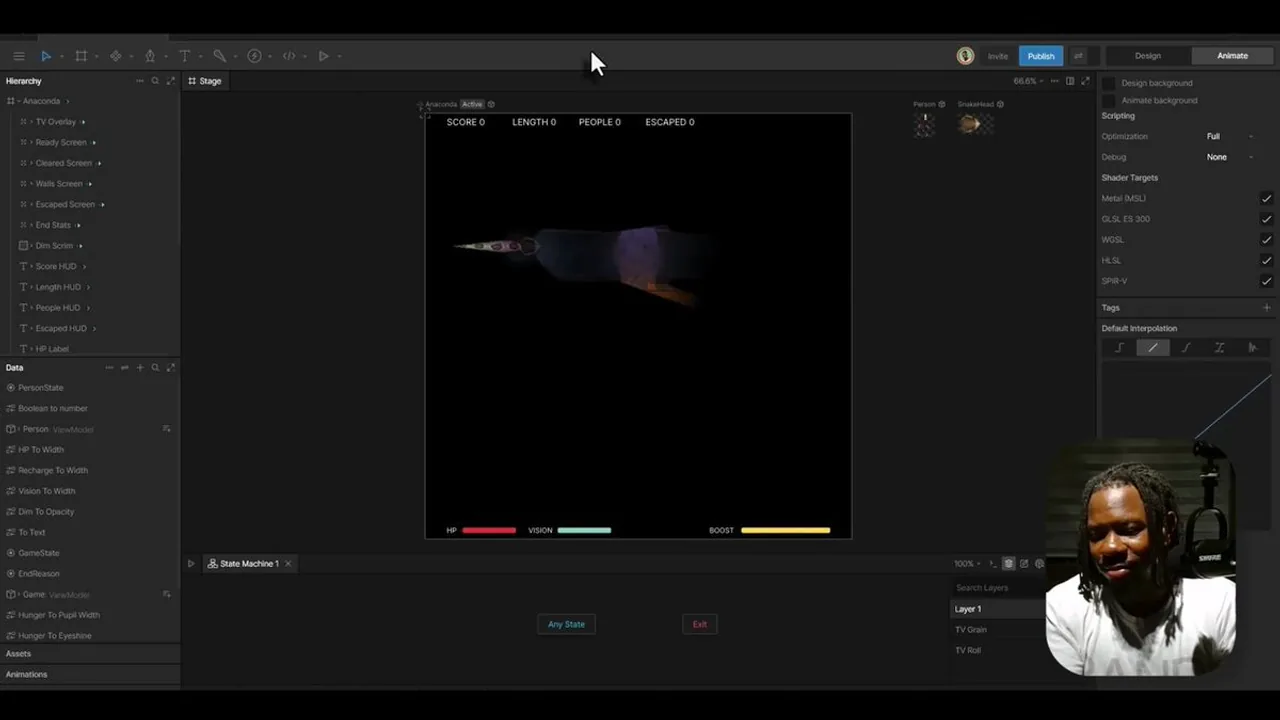The image size is (1280, 720).
Task: Add a new tag
Action: 1266,308
